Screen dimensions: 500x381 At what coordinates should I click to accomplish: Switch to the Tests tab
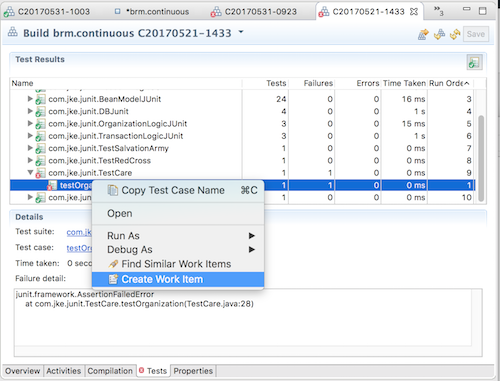pyautogui.click(x=153, y=371)
